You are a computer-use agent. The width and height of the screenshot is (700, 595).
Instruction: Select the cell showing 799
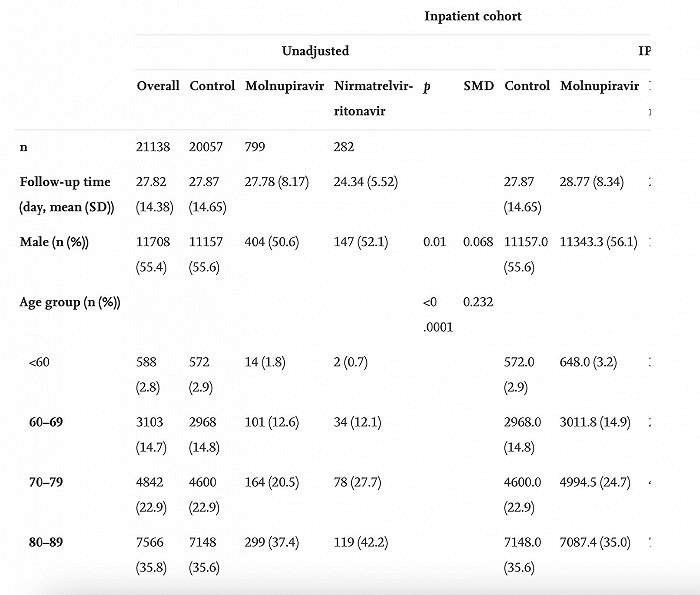click(x=255, y=147)
